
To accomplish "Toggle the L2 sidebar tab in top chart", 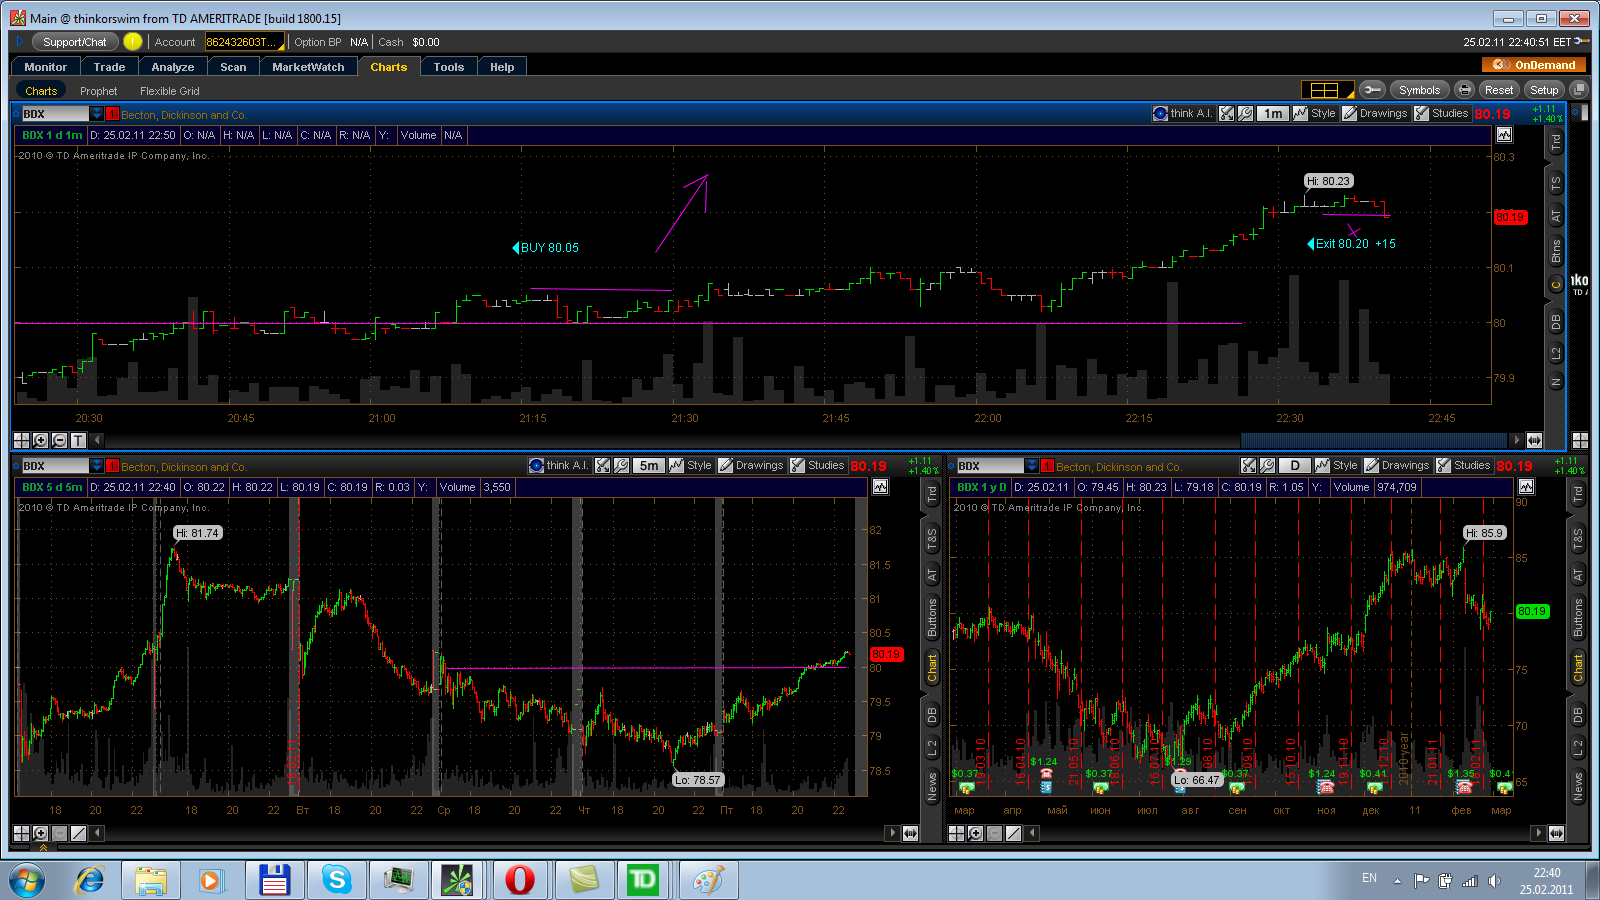I will [x=1555, y=354].
